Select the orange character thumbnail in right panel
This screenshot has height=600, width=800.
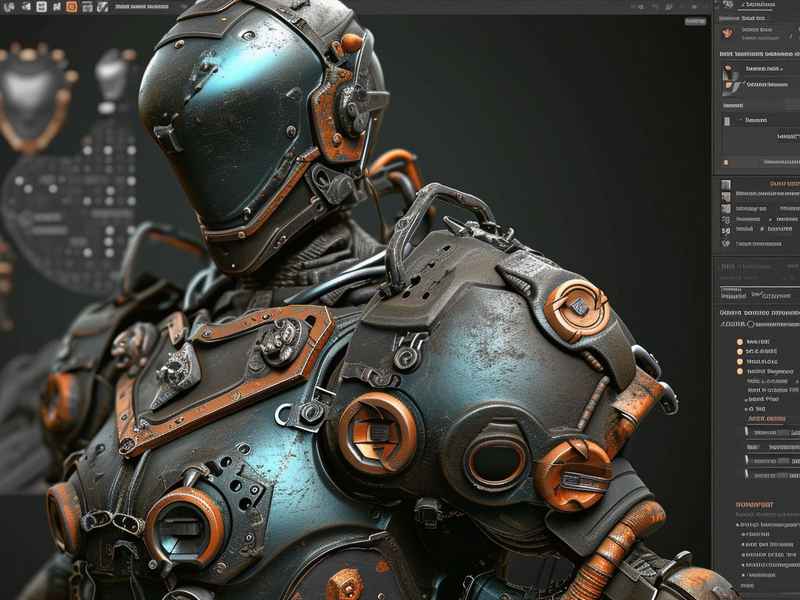728,34
